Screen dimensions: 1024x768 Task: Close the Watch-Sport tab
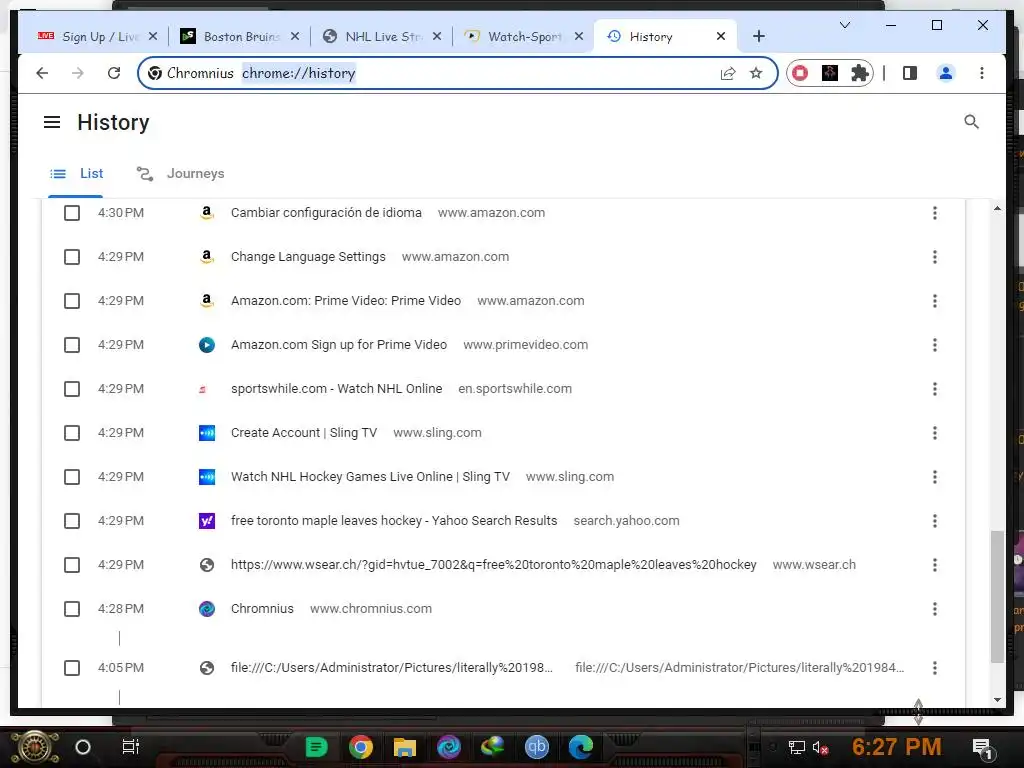pos(579,37)
